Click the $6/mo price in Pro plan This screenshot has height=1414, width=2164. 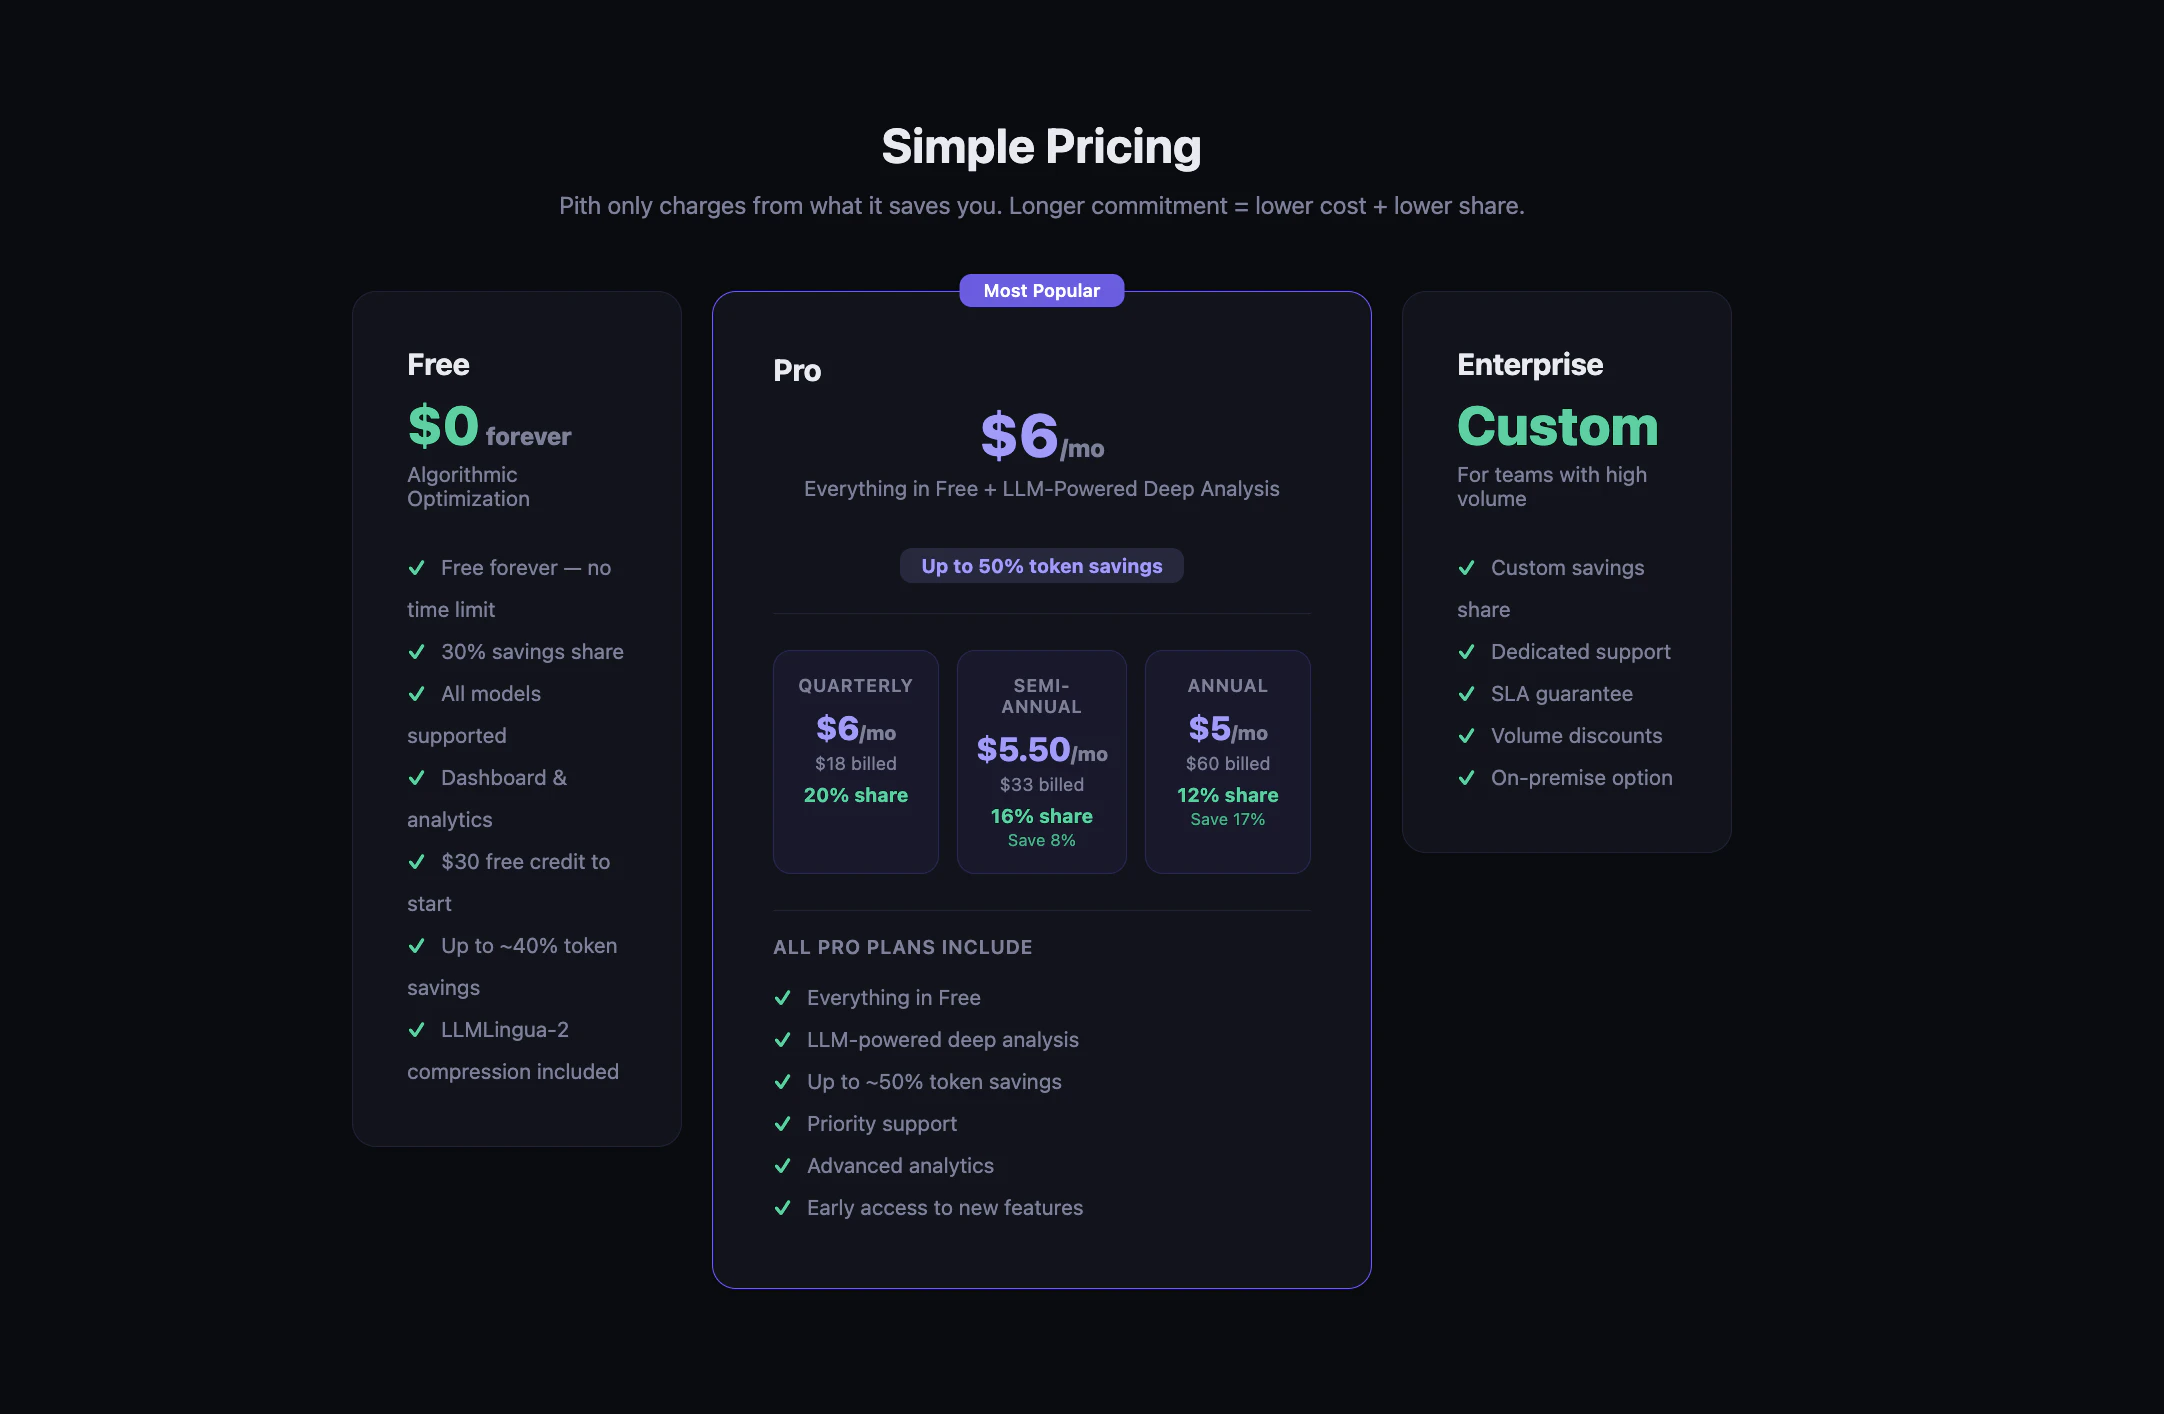tap(1040, 437)
